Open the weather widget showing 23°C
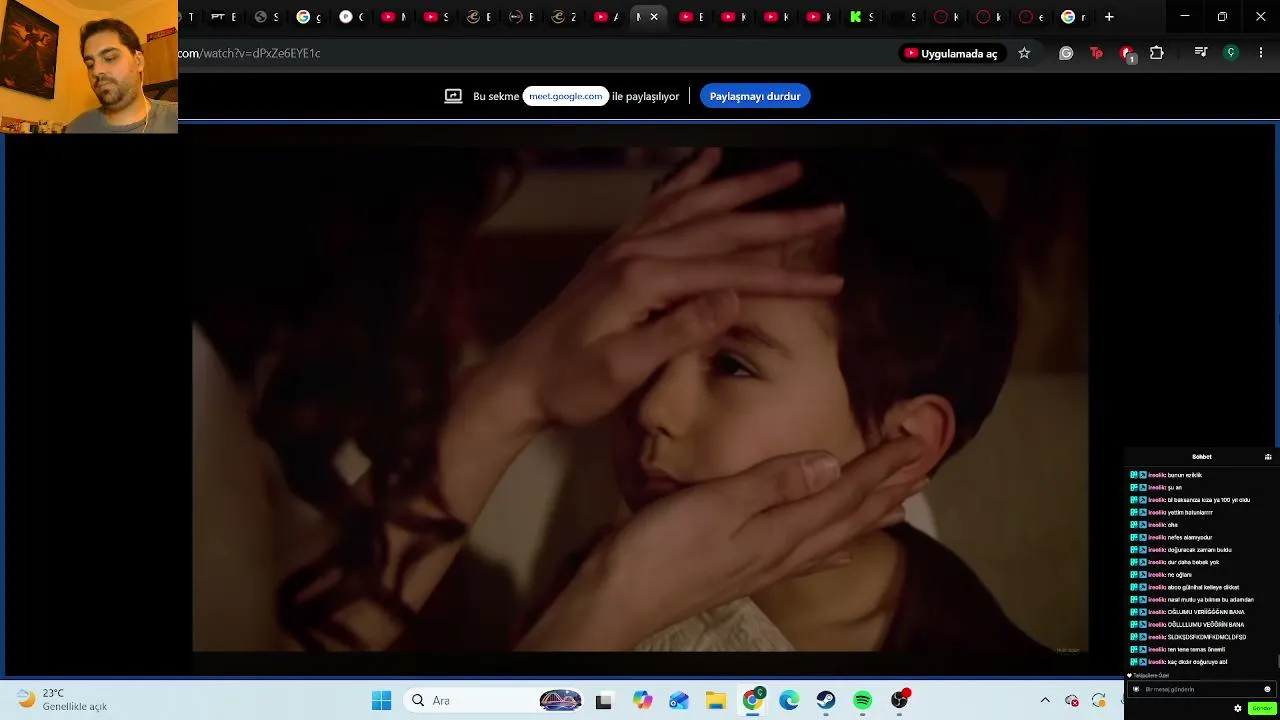The image size is (1280, 720). coord(60,700)
